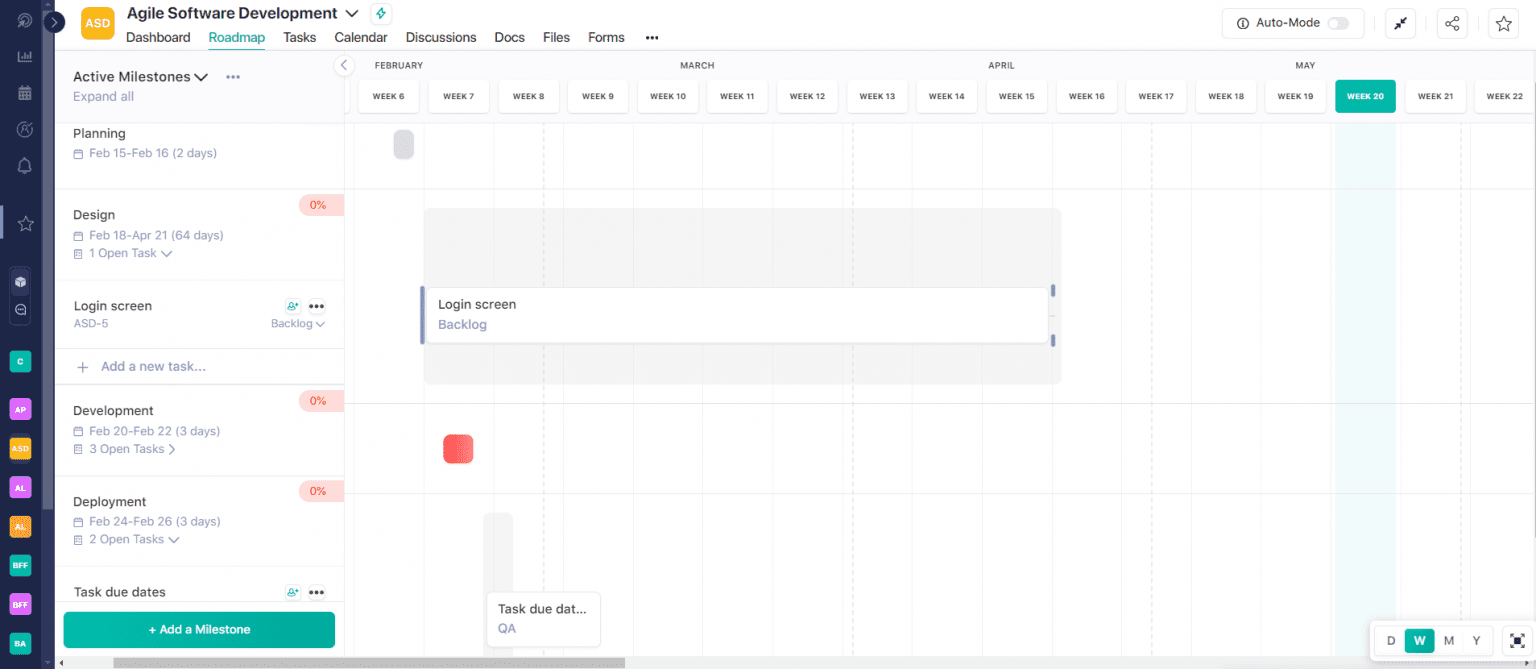The width and height of the screenshot is (1536, 669).
Task: Click the Add a Milestone button
Action: click(x=199, y=630)
